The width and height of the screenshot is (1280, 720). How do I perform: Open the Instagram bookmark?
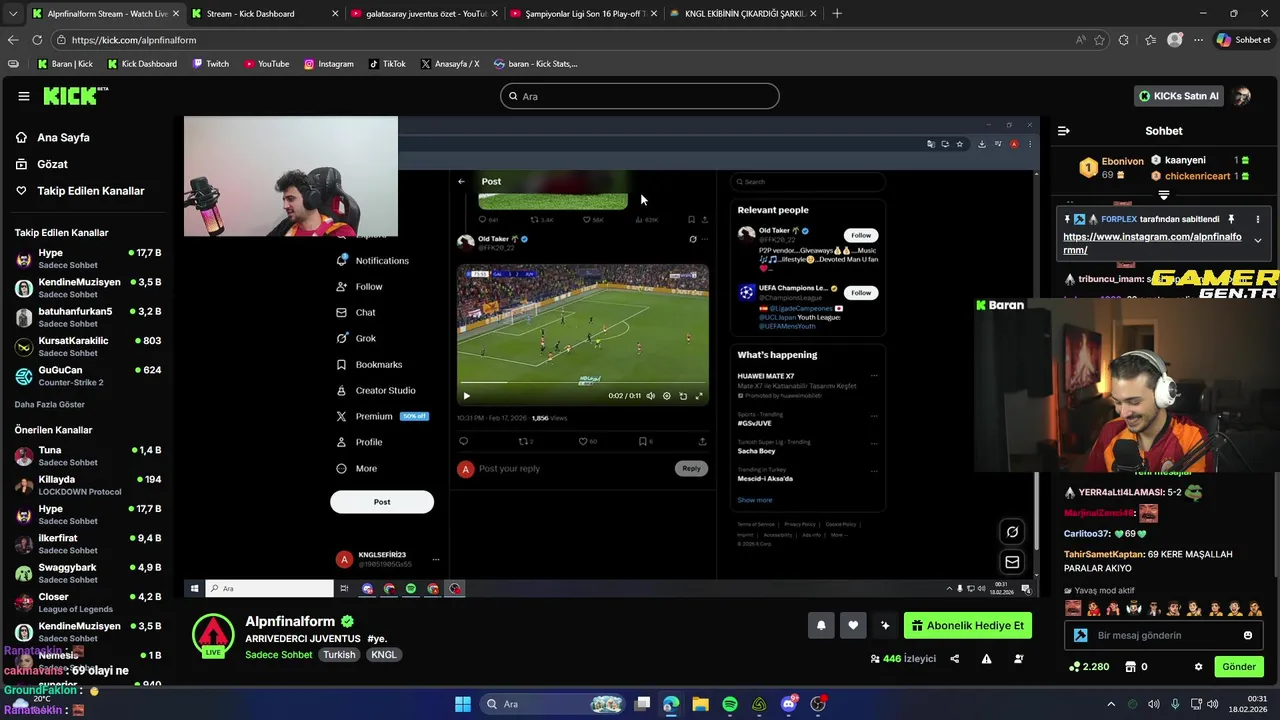tap(329, 64)
